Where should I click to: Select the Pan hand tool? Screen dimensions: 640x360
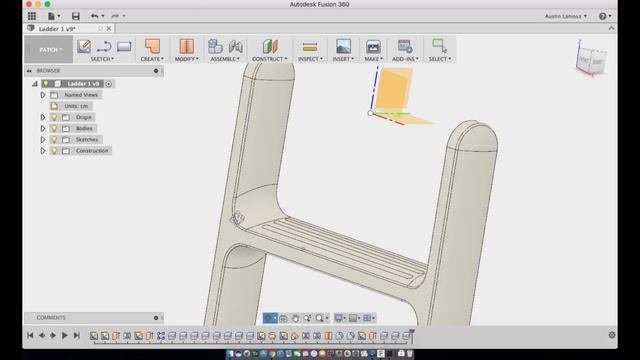pos(295,318)
